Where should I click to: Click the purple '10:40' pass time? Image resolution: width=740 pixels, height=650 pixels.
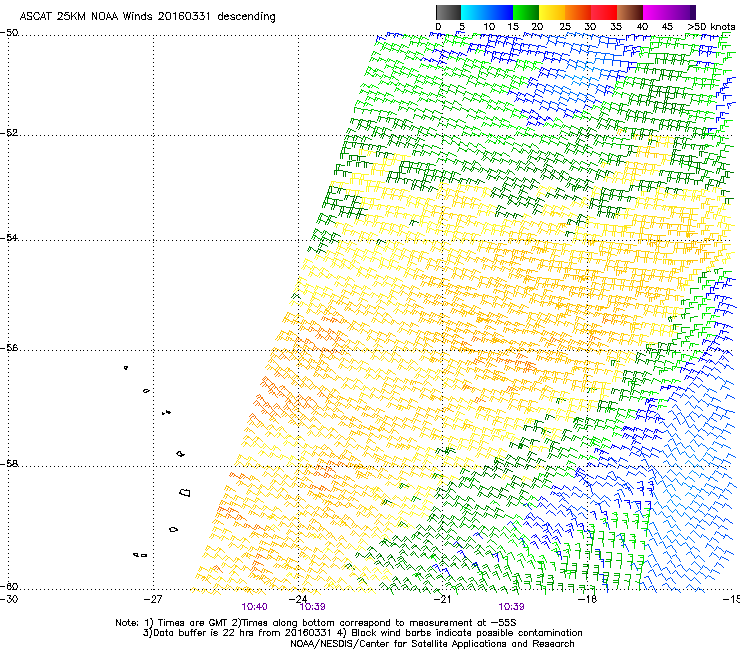pyautogui.click(x=254, y=607)
